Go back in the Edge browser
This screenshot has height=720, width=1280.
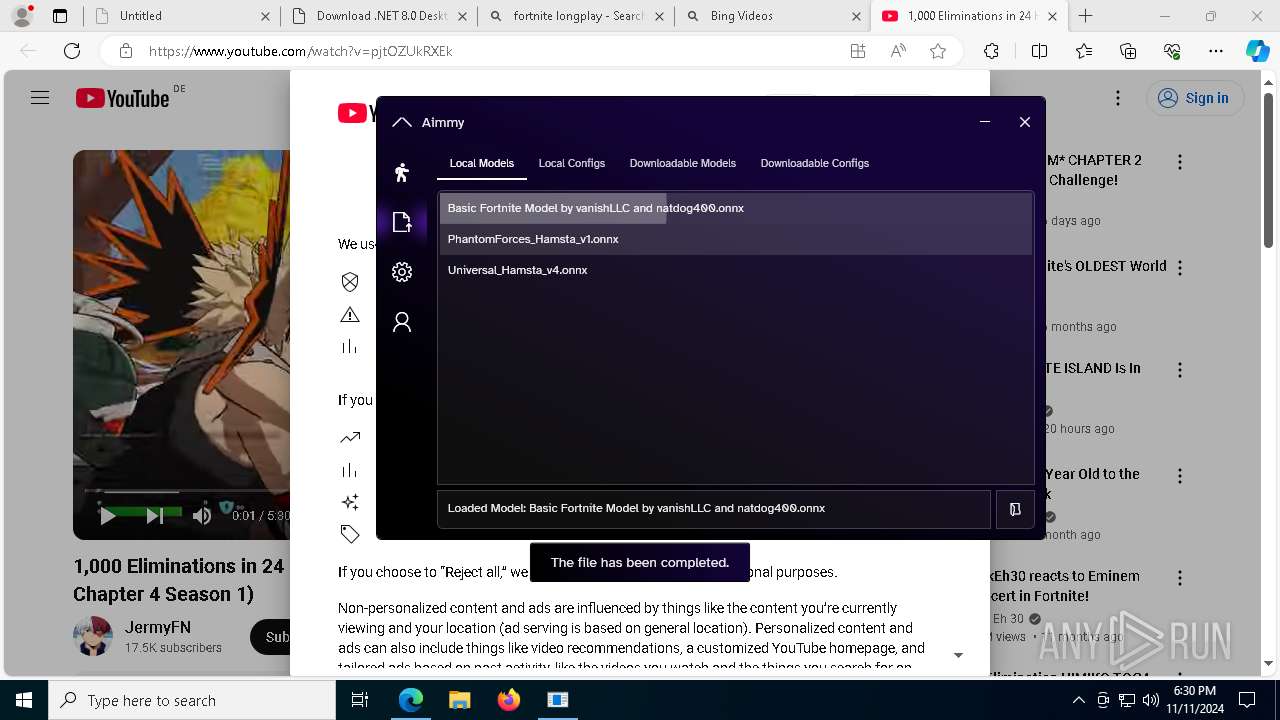[x=28, y=51]
